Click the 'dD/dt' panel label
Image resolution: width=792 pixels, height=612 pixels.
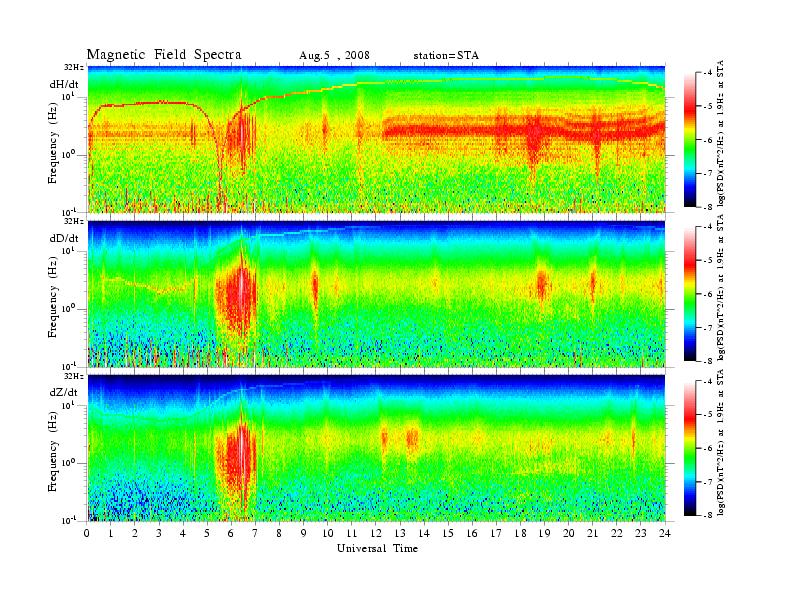(x=64, y=238)
